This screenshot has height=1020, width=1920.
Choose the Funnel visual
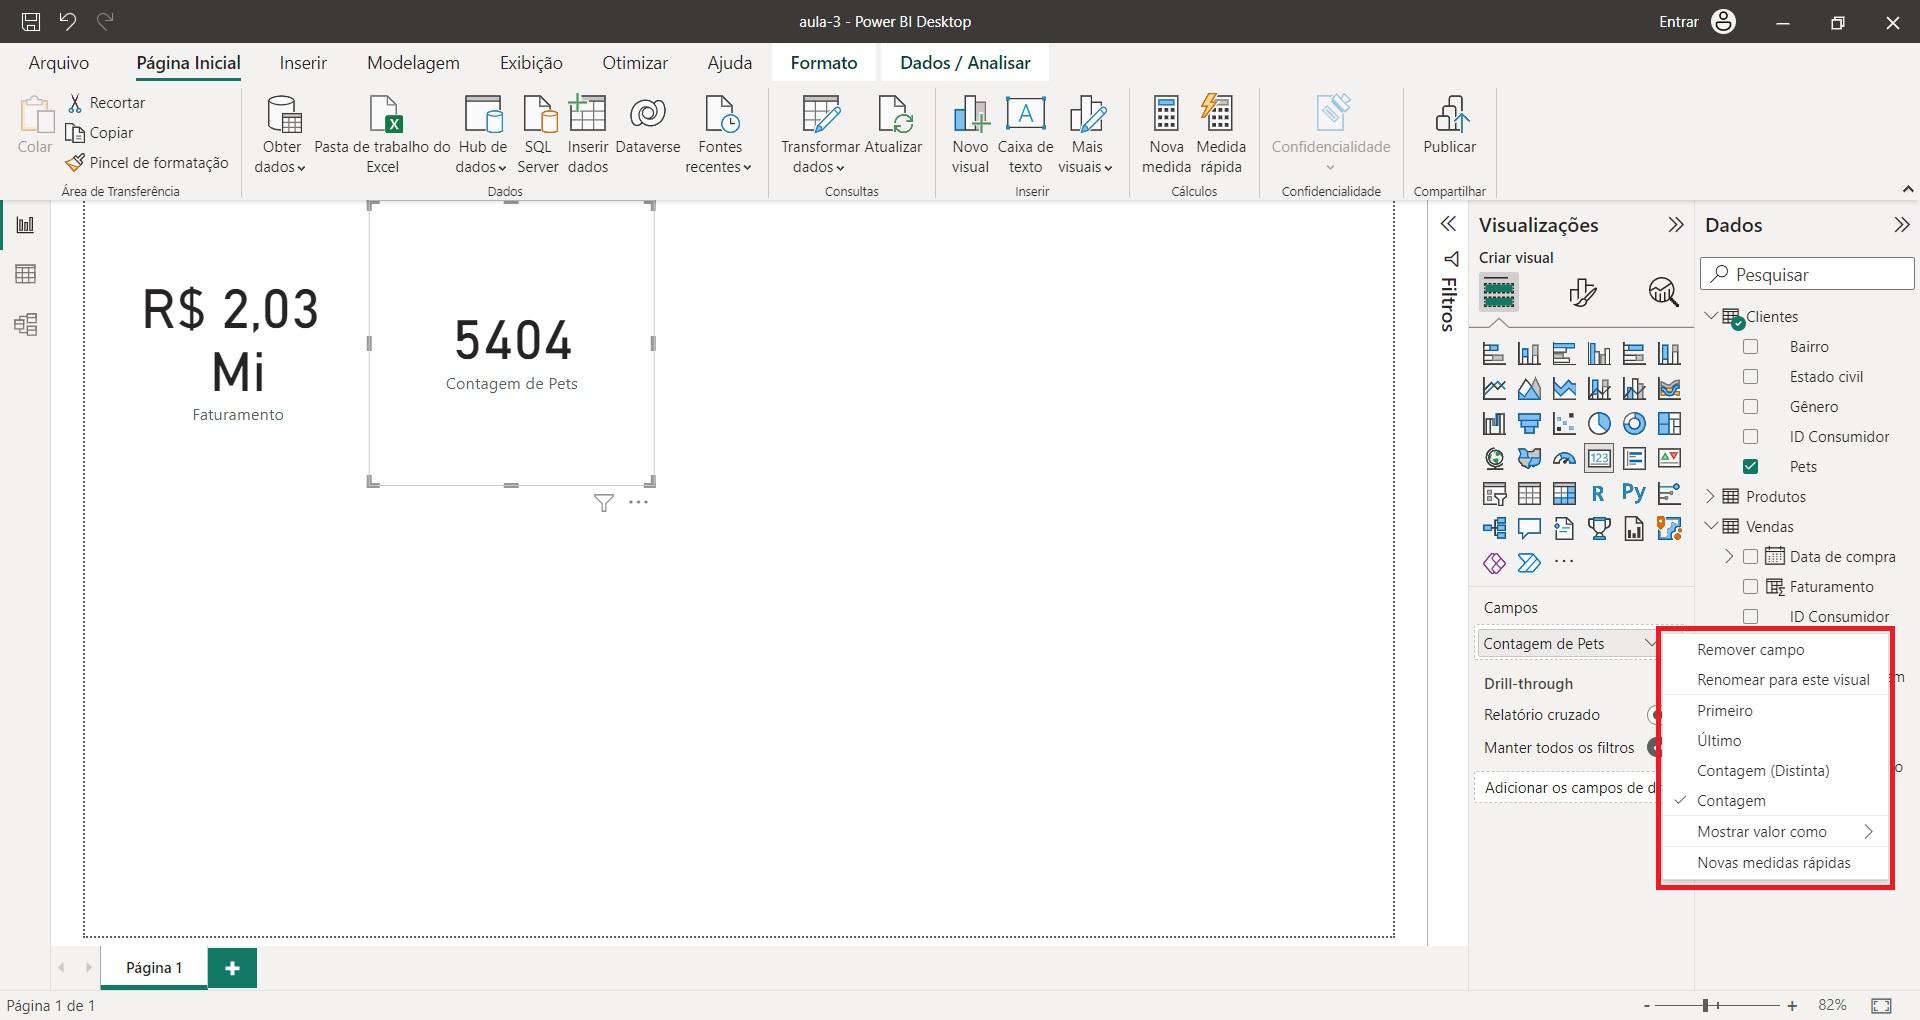click(x=1529, y=423)
